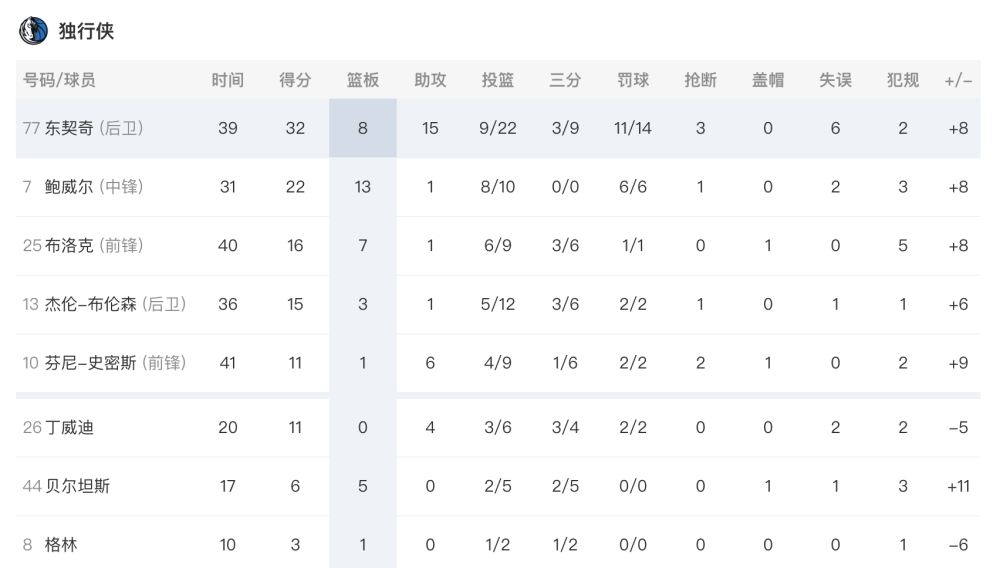This screenshot has height=568, width=1000.
Task: Open player 贝尔坦斯 profile link
Action: click(x=77, y=486)
